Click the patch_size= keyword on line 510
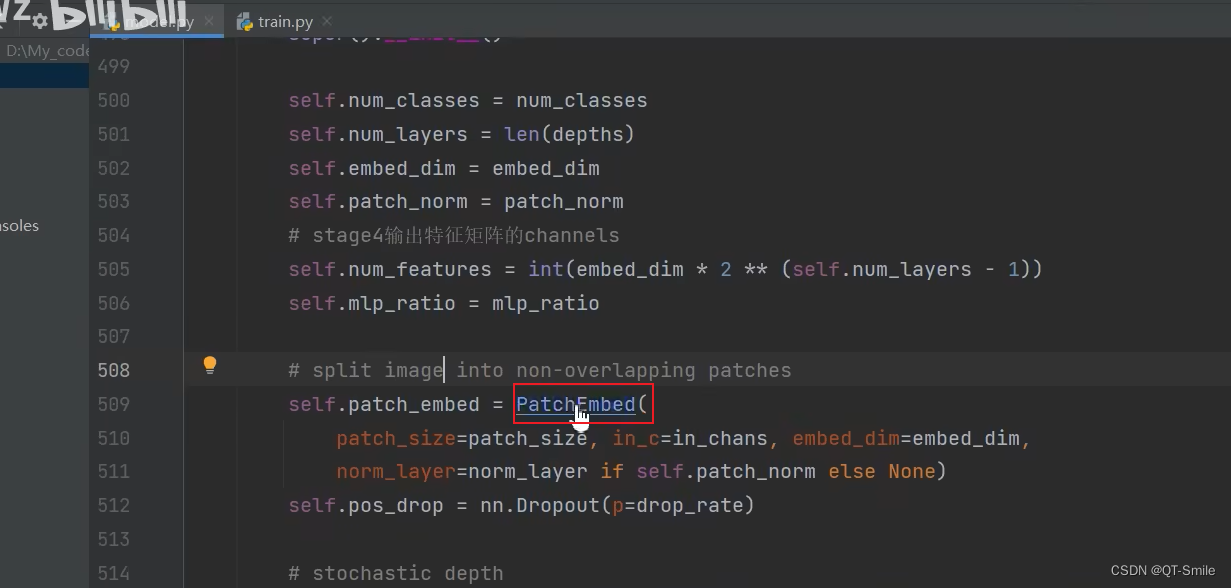The height and width of the screenshot is (588, 1231). (402, 438)
